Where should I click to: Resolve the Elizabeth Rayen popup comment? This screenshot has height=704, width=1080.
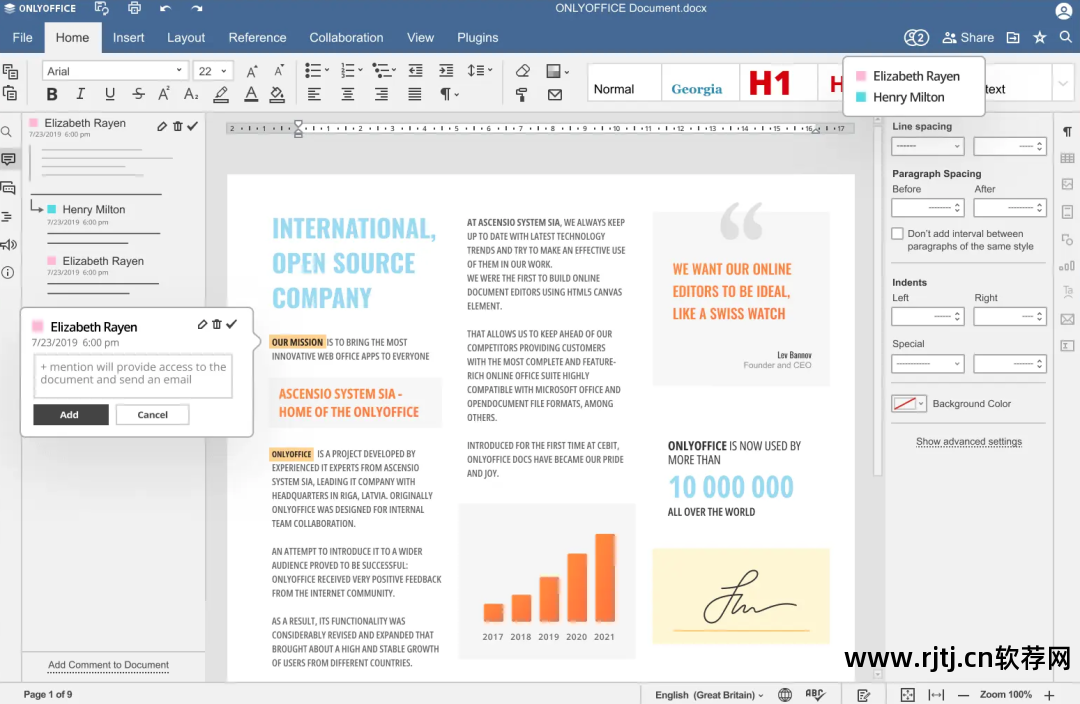[232, 324]
